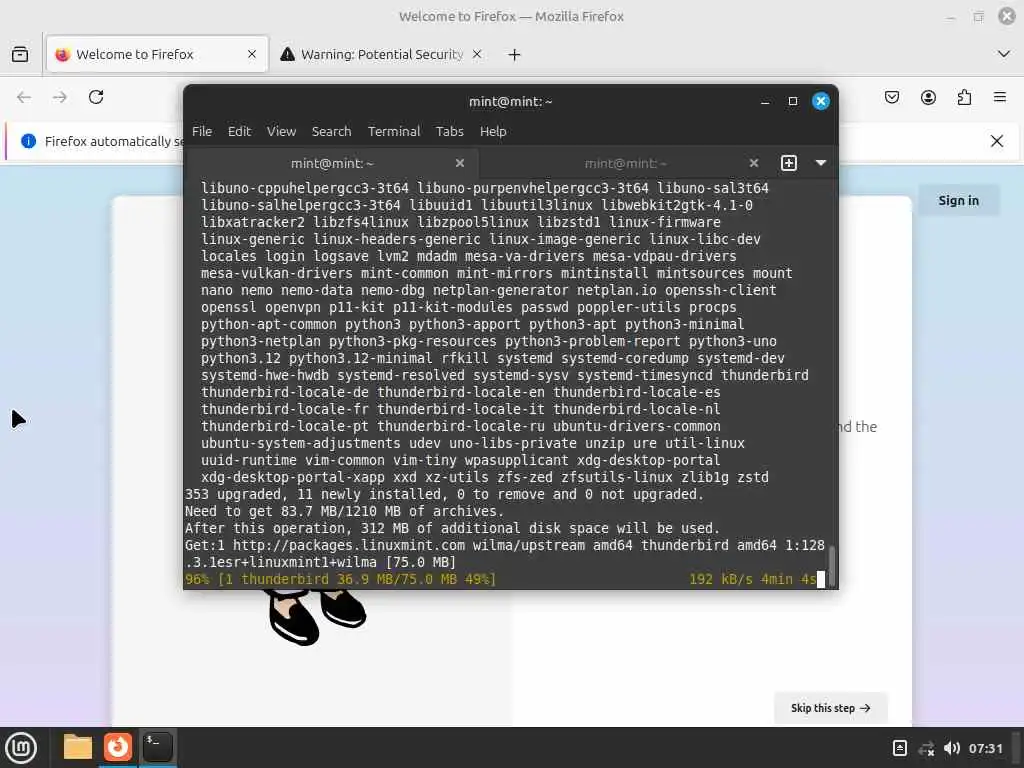The width and height of the screenshot is (1024, 768).
Task: Close the second terminal tab
Action: coord(754,163)
